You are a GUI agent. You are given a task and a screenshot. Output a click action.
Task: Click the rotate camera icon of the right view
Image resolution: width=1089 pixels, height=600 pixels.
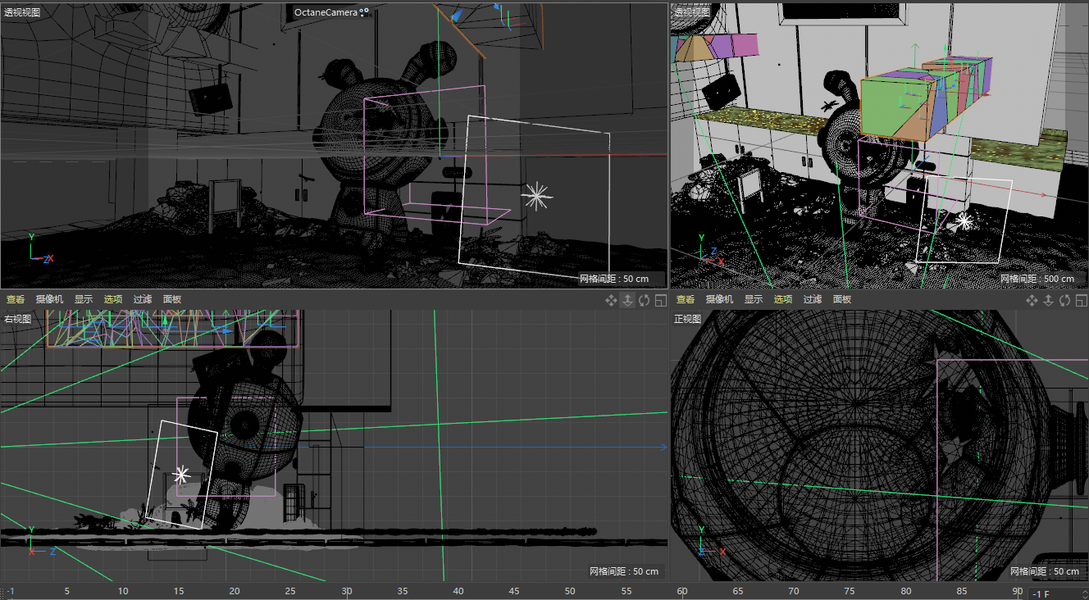644,300
